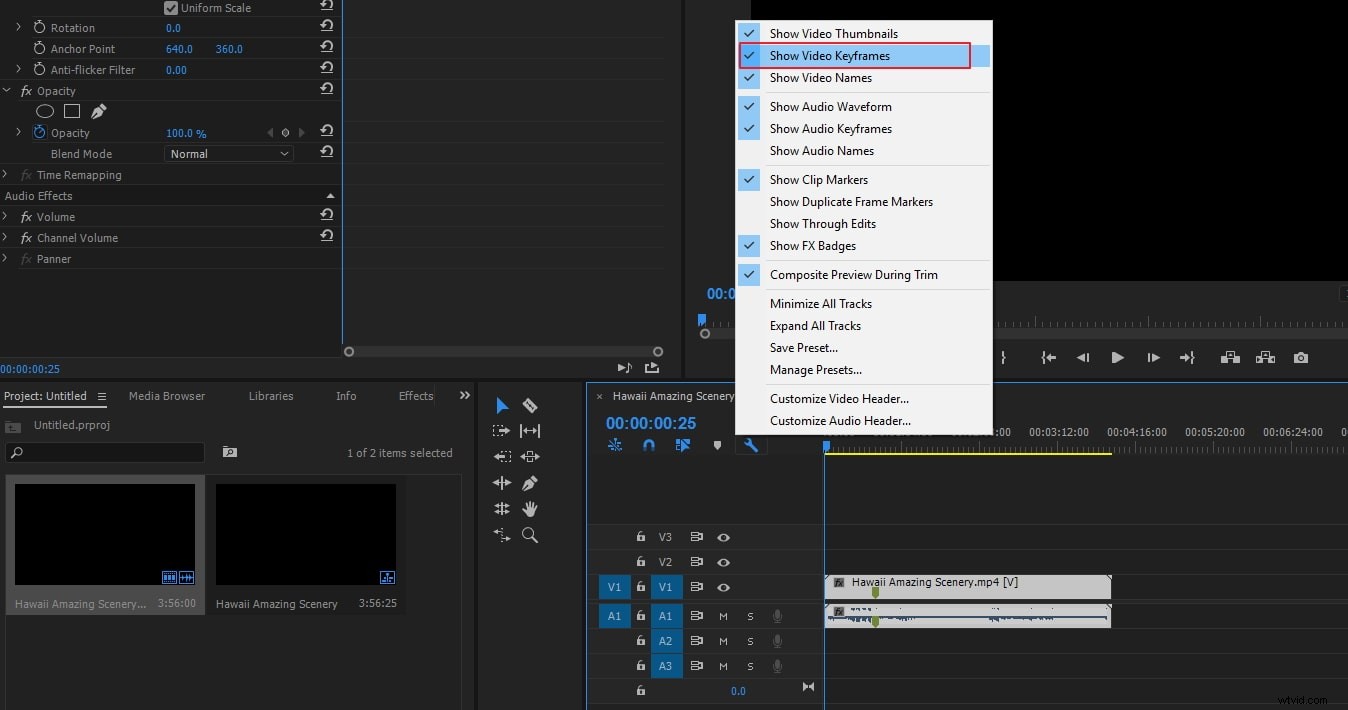Image resolution: width=1348 pixels, height=710 pixels.
Task: Click the Opacity percentage value
Action: click(x=186, y=132)
